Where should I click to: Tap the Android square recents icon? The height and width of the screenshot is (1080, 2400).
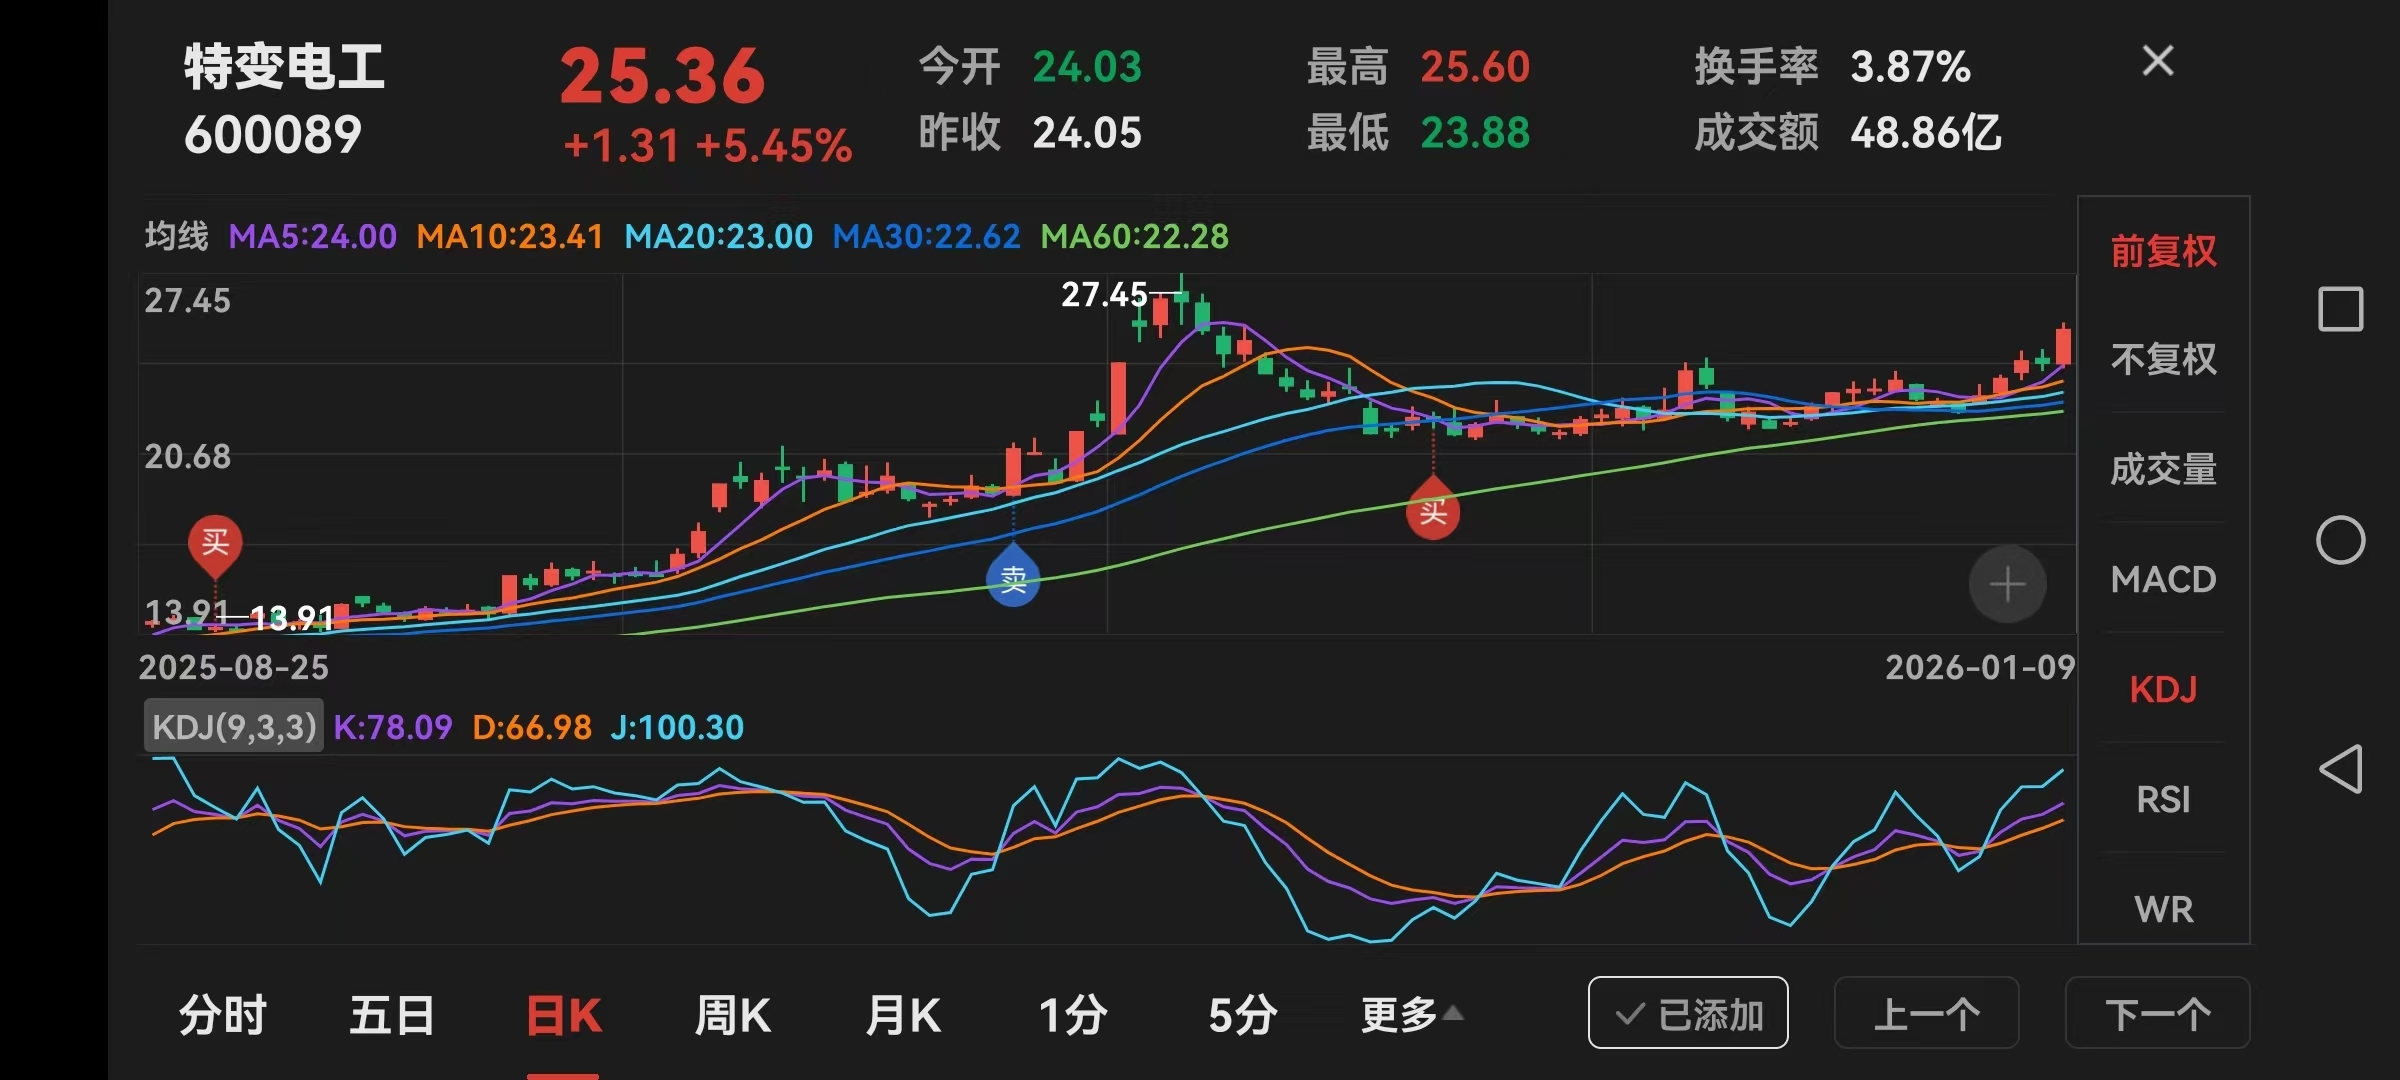[x=2340, y=309]
